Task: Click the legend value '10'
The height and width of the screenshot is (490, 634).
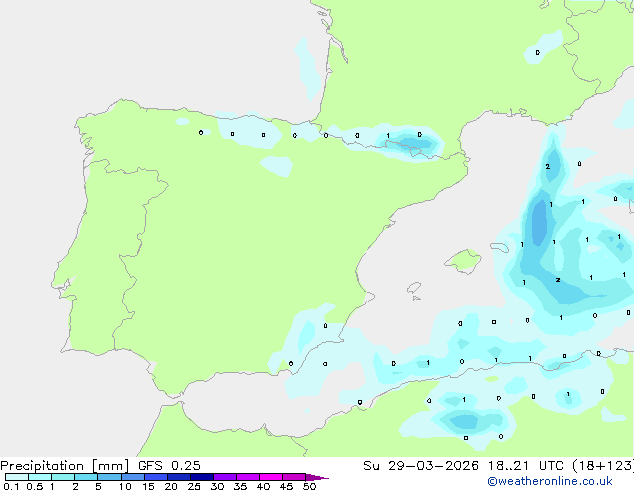Action: 125,486
